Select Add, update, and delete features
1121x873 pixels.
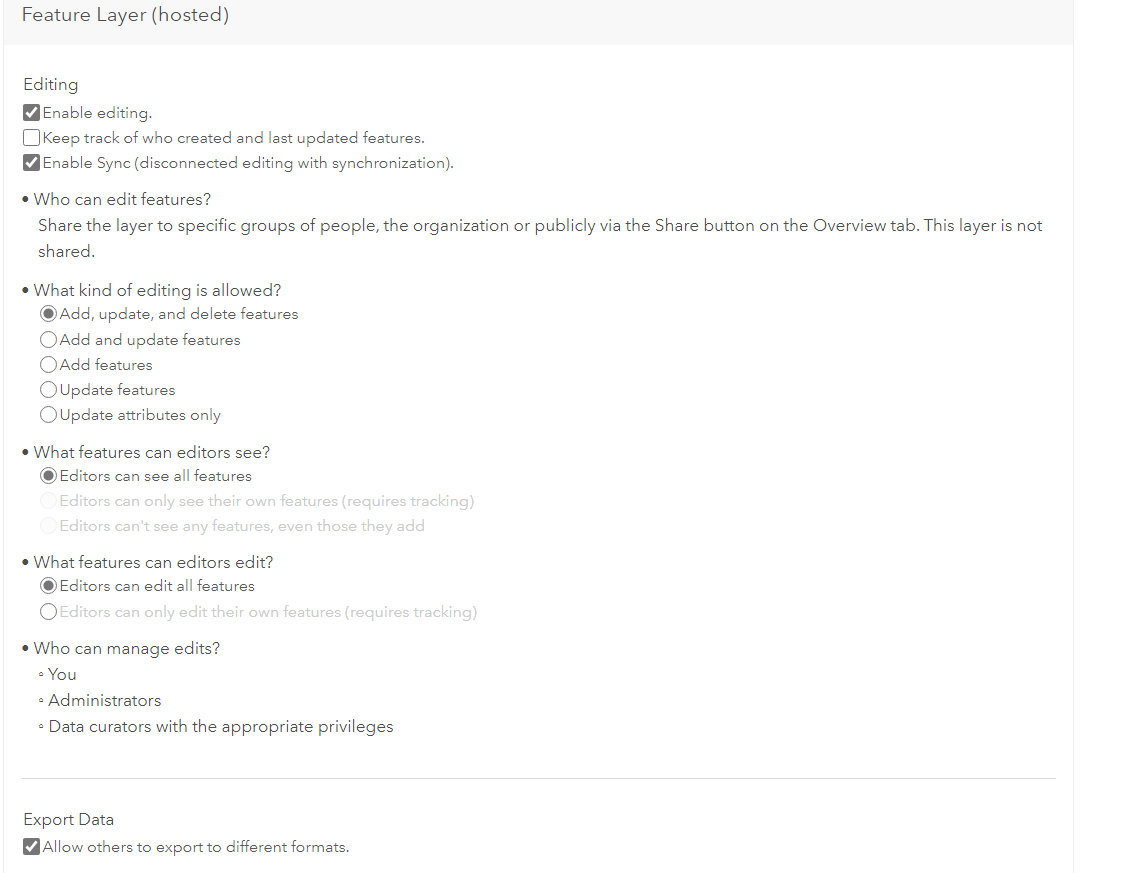pyautogui.click(x=48, y=314)
